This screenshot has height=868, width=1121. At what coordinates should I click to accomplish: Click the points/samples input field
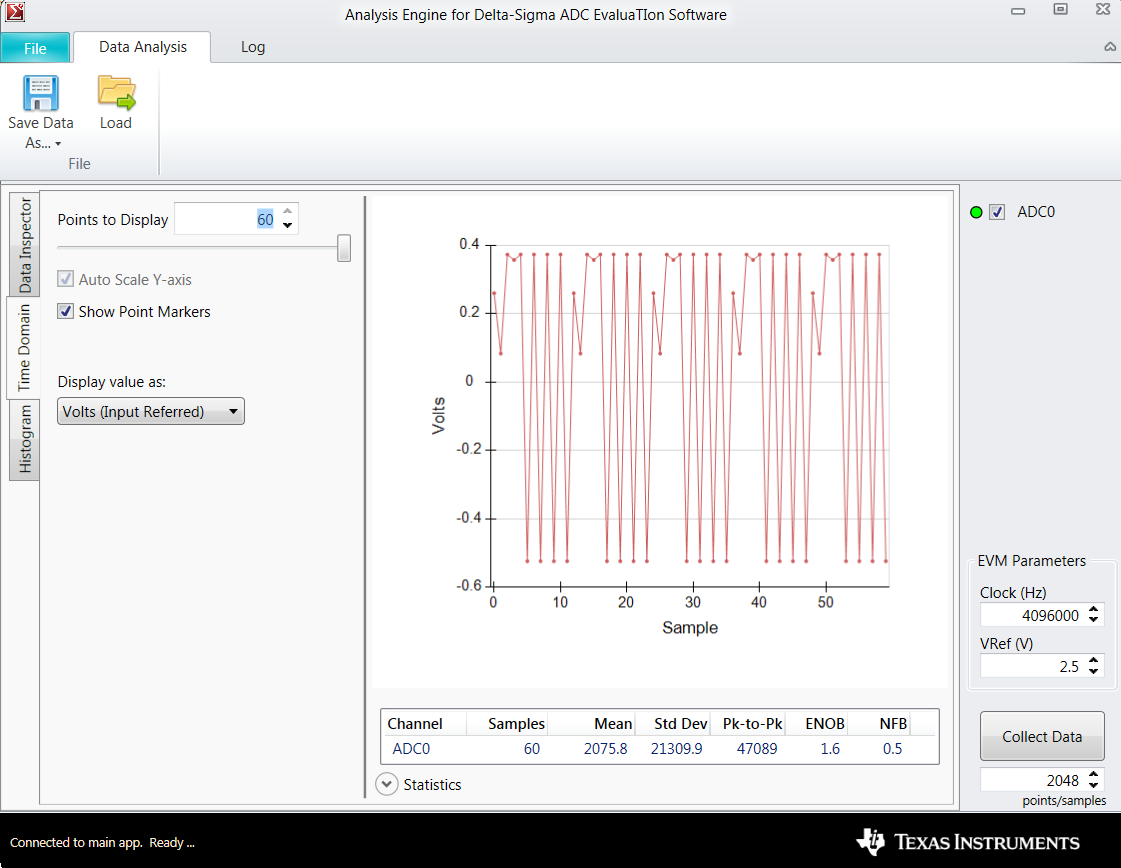[x=1033, y=780]
